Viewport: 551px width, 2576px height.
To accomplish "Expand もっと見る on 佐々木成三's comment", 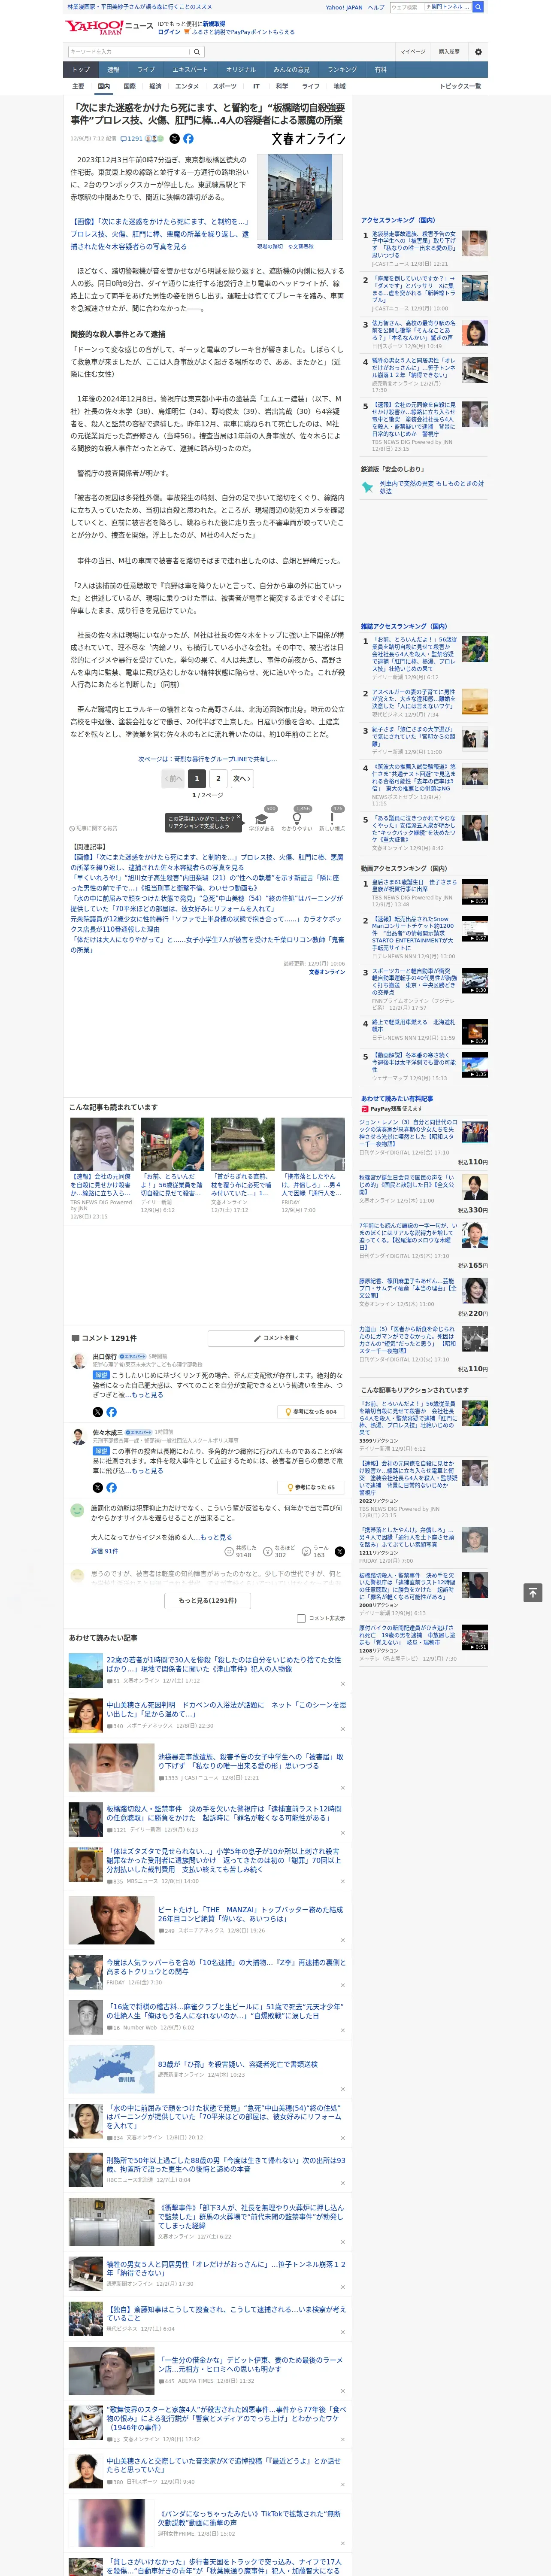I will 147,1470.
